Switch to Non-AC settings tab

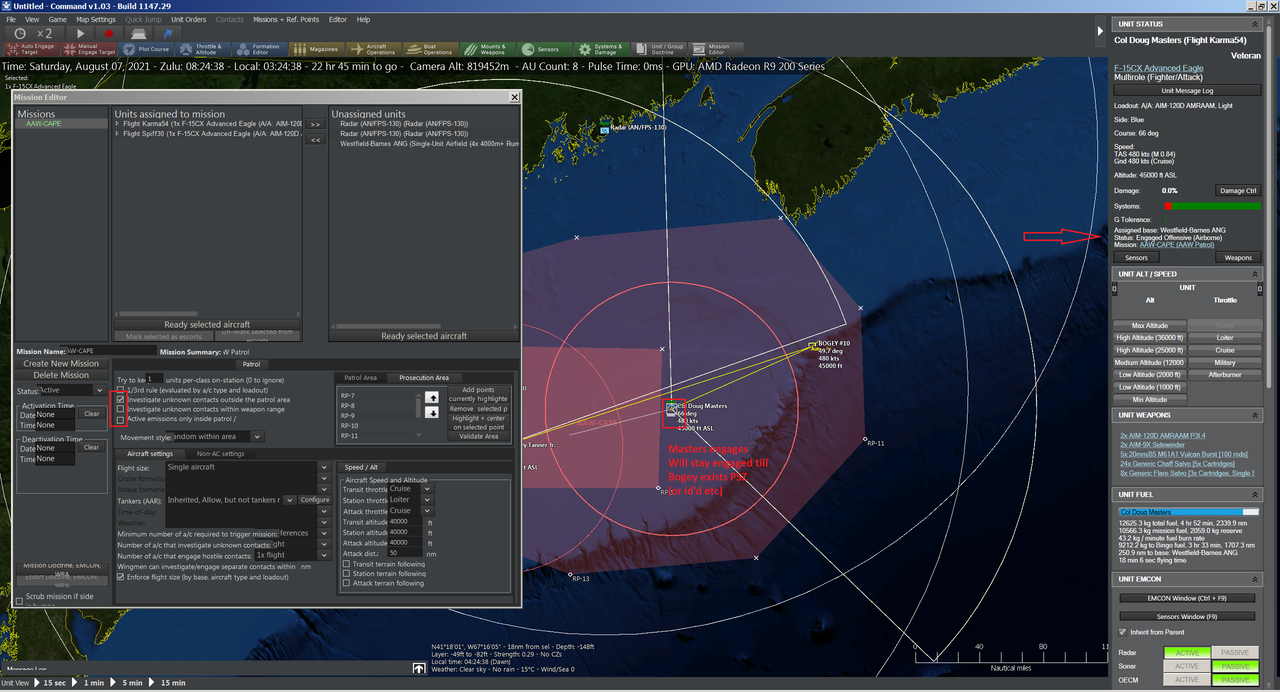pos(220,454)
